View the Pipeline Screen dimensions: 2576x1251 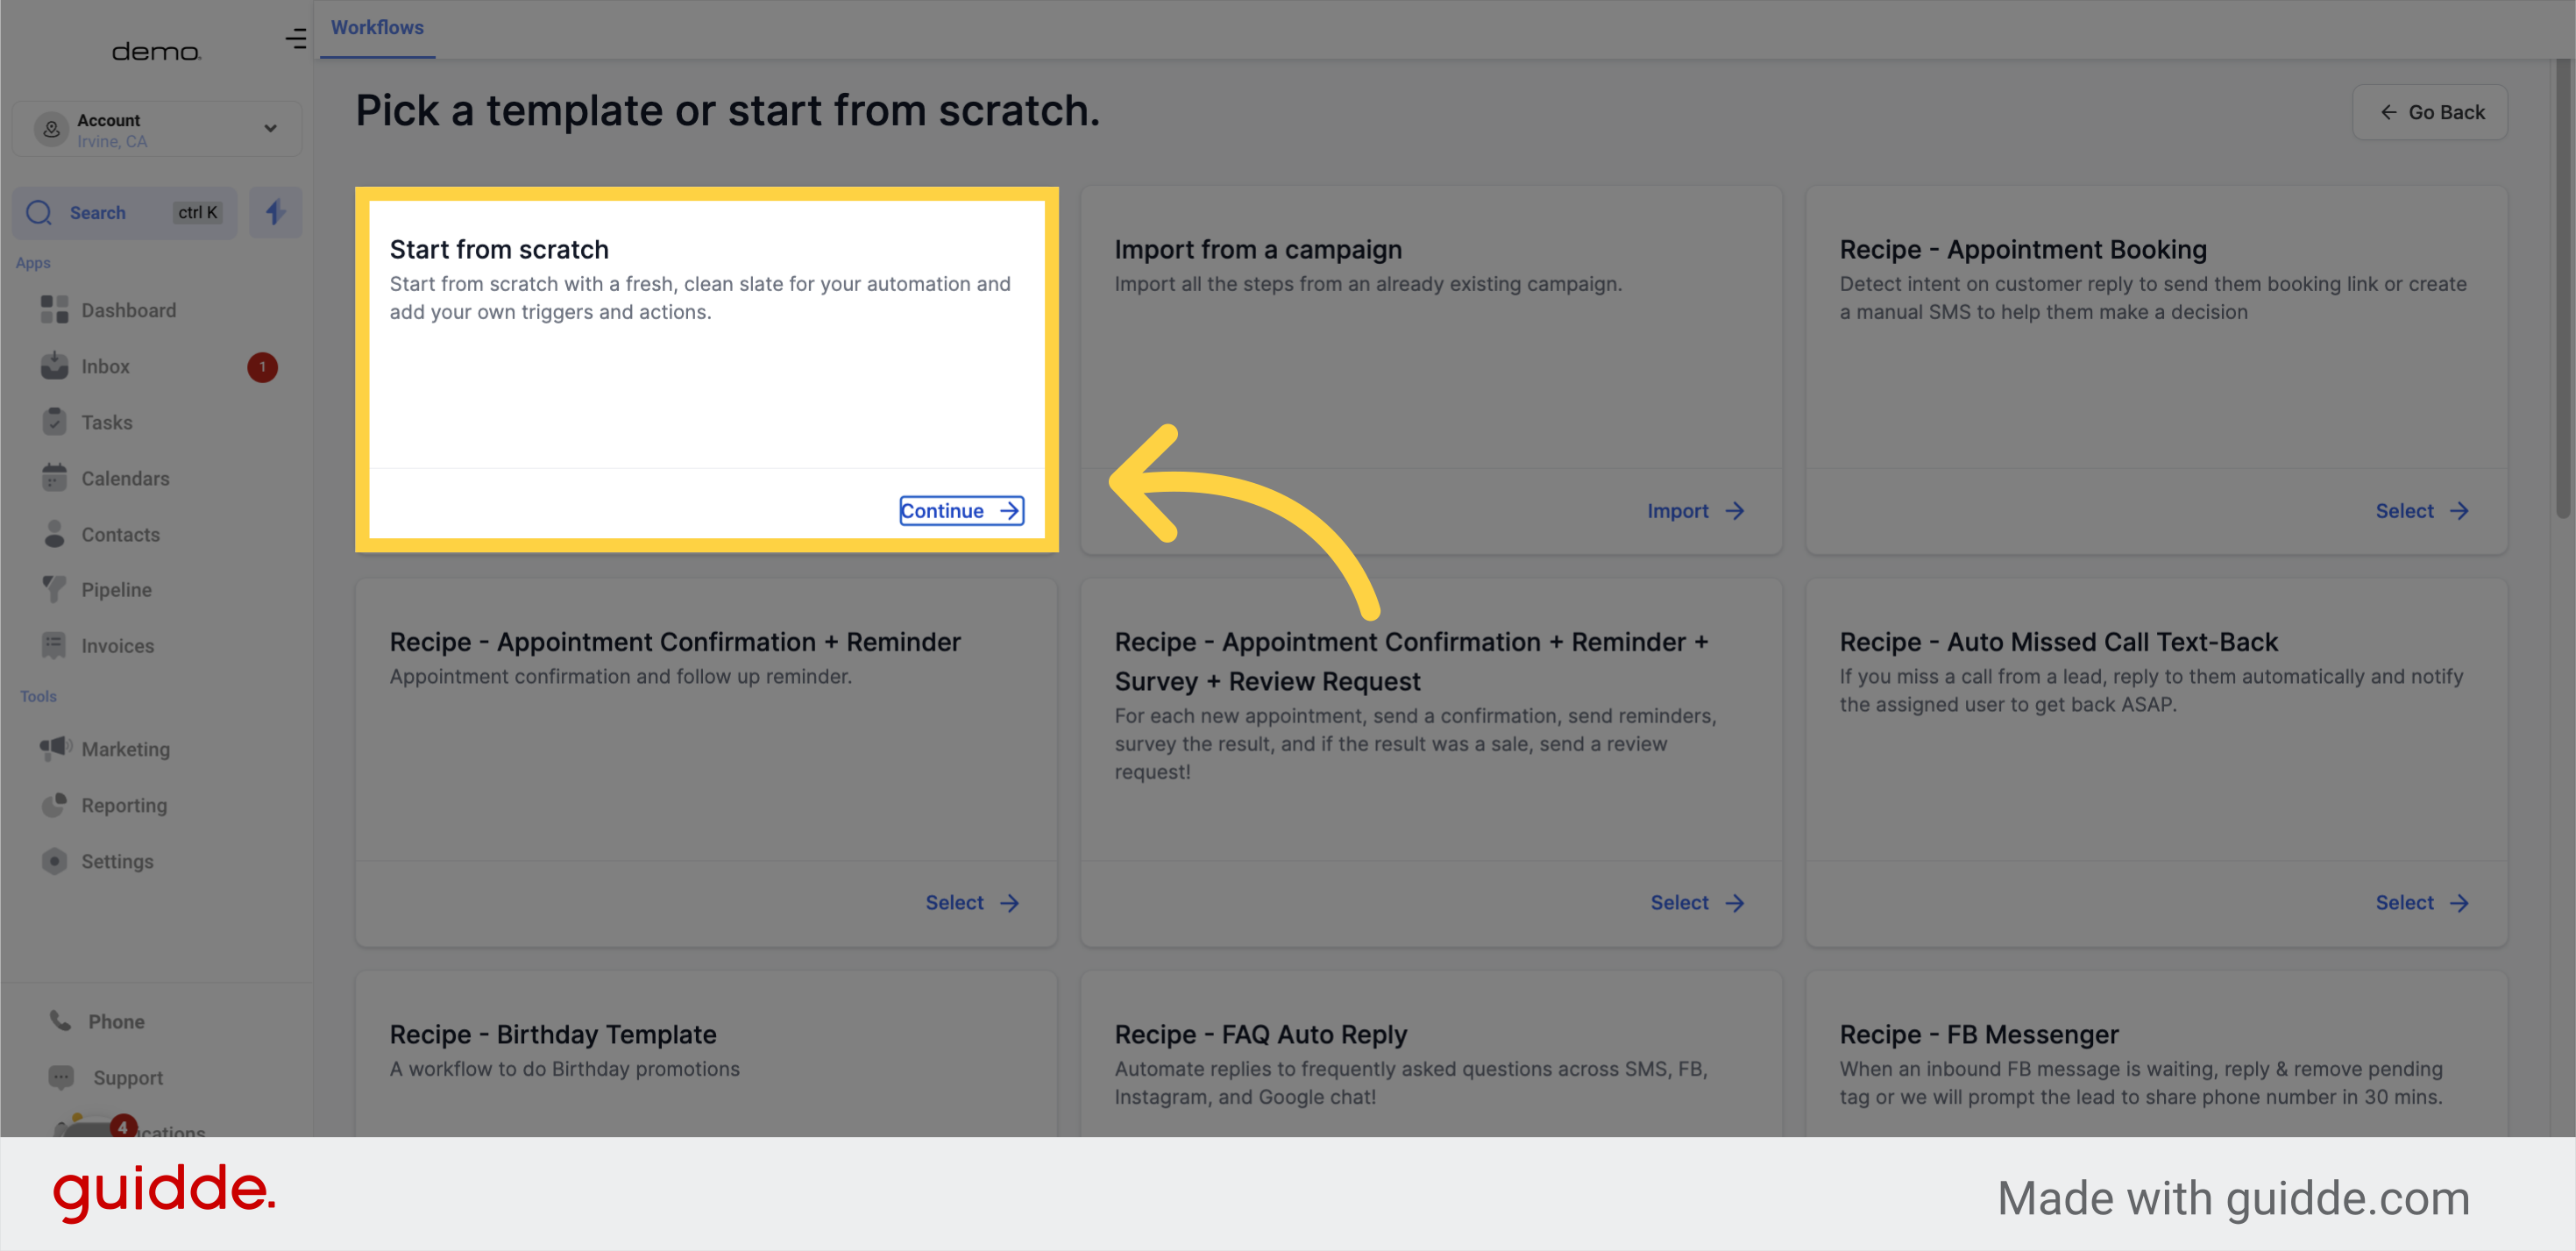[116, 589]
